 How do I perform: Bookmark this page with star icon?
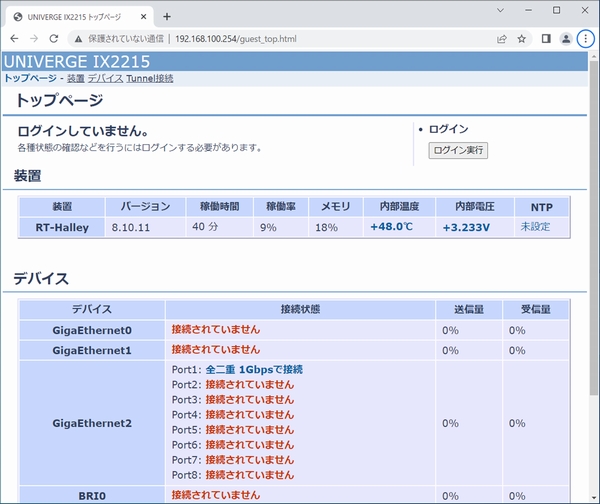[522, 39]
